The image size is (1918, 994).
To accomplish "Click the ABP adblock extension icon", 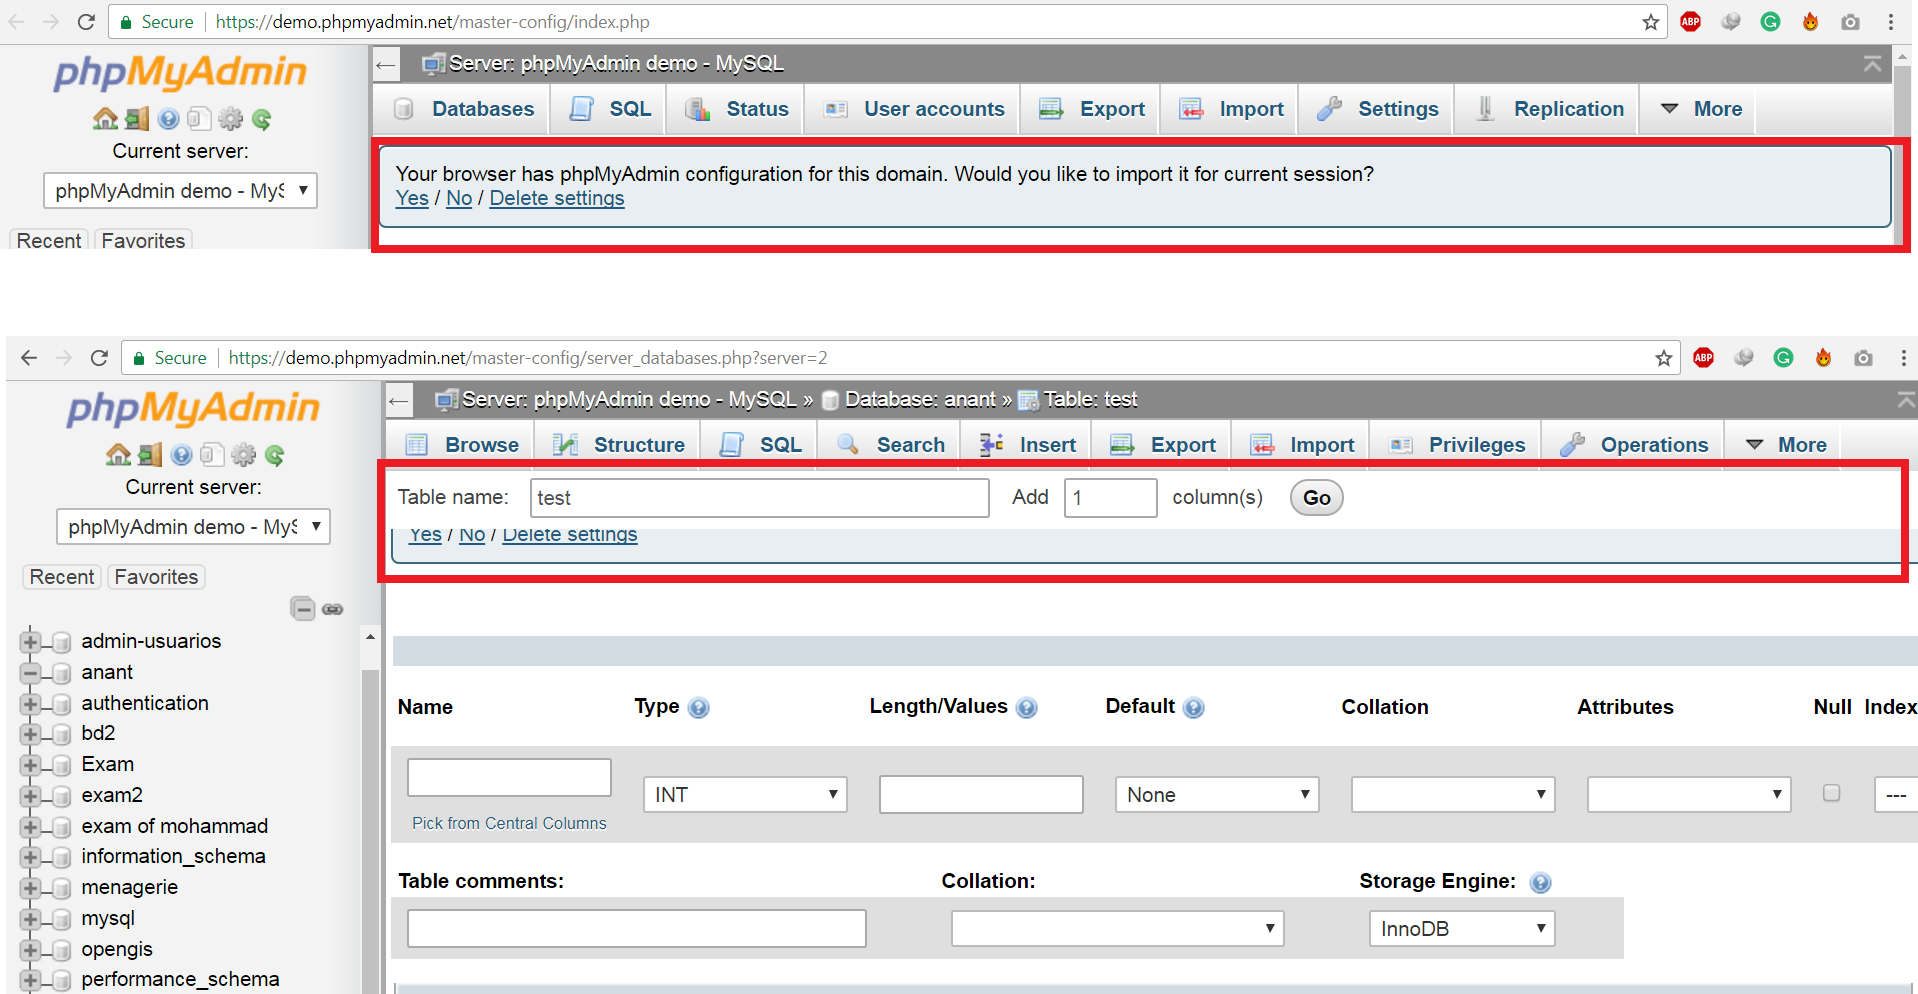I will [1690, 21].
